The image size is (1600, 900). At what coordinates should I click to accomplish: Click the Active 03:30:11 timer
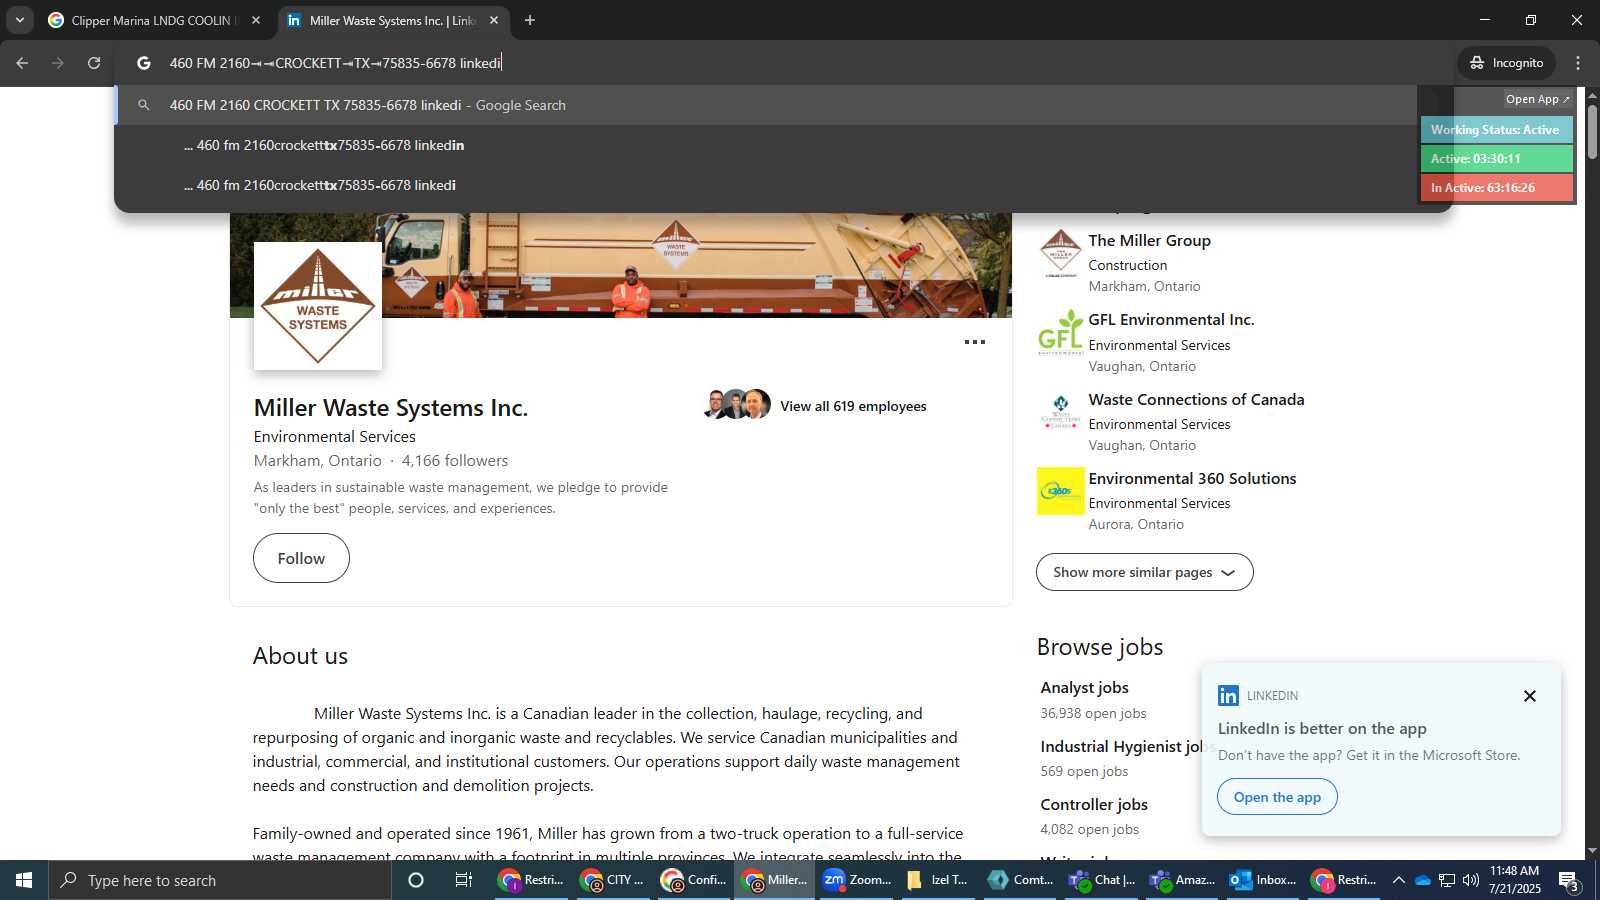coord(1496,159)
